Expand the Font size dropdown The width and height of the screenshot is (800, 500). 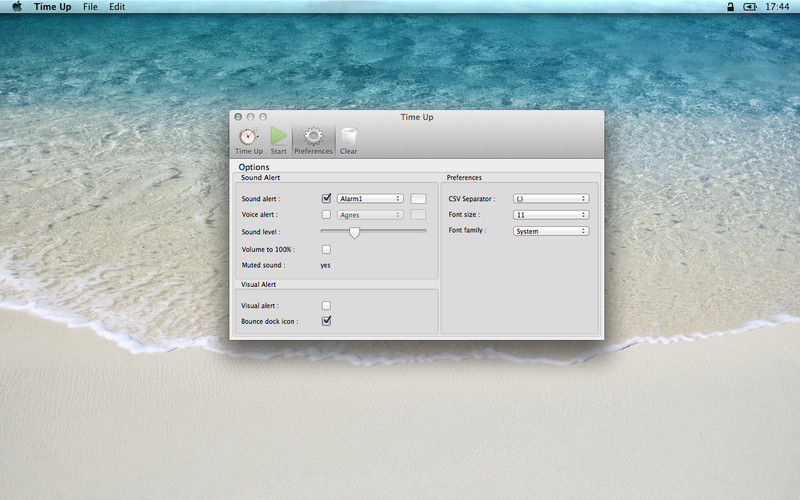[551, 215]
